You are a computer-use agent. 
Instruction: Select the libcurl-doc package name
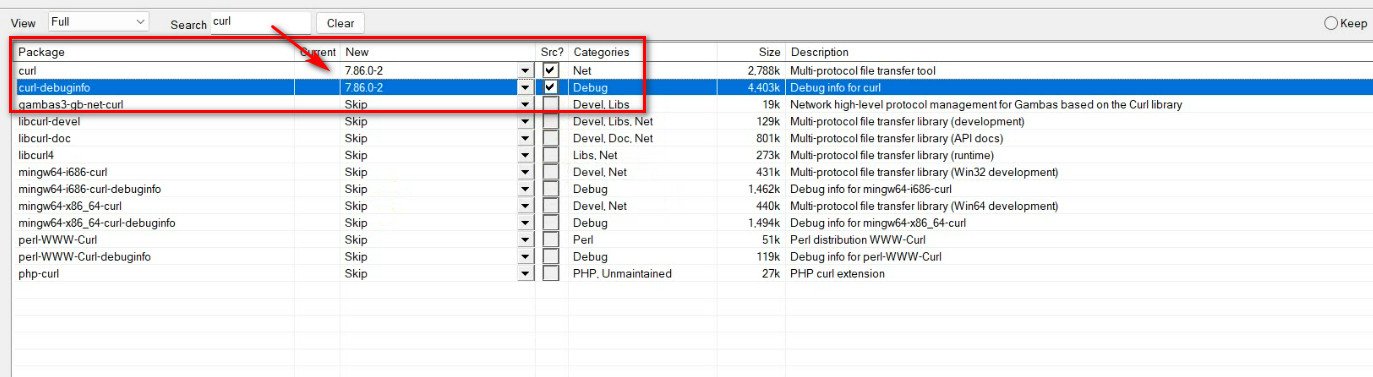(46, 139)
